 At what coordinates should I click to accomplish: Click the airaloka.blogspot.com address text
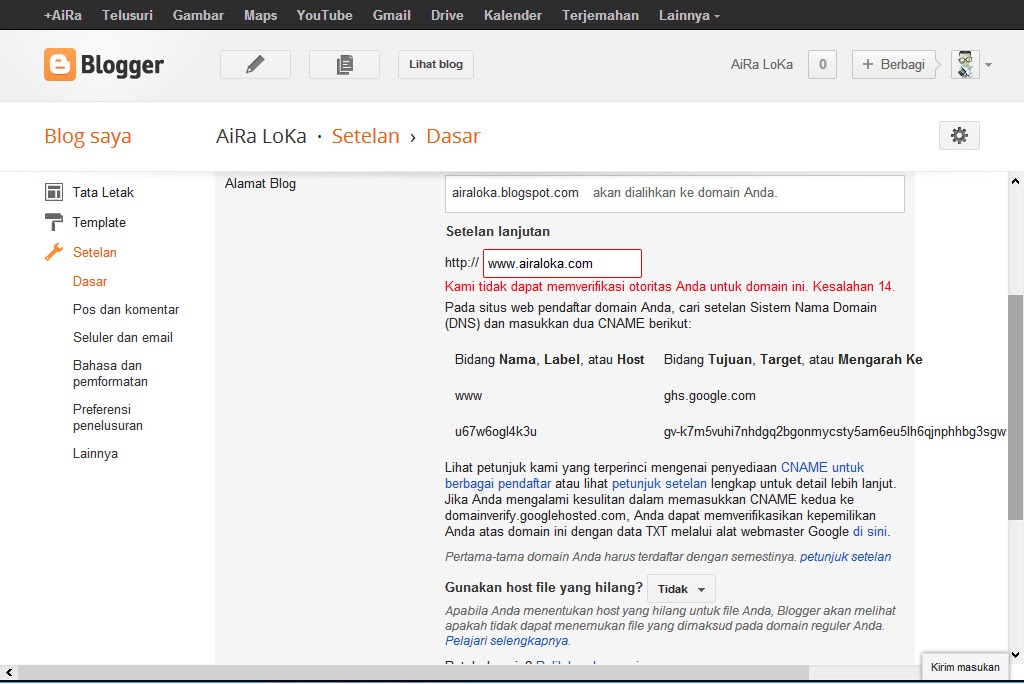(515, 193)
